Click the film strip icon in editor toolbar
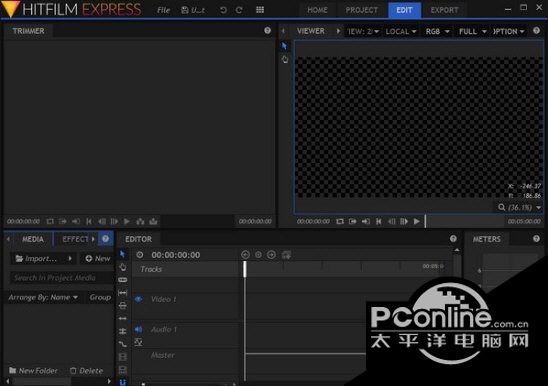This screenshot has width=548, height=386. 123,357
